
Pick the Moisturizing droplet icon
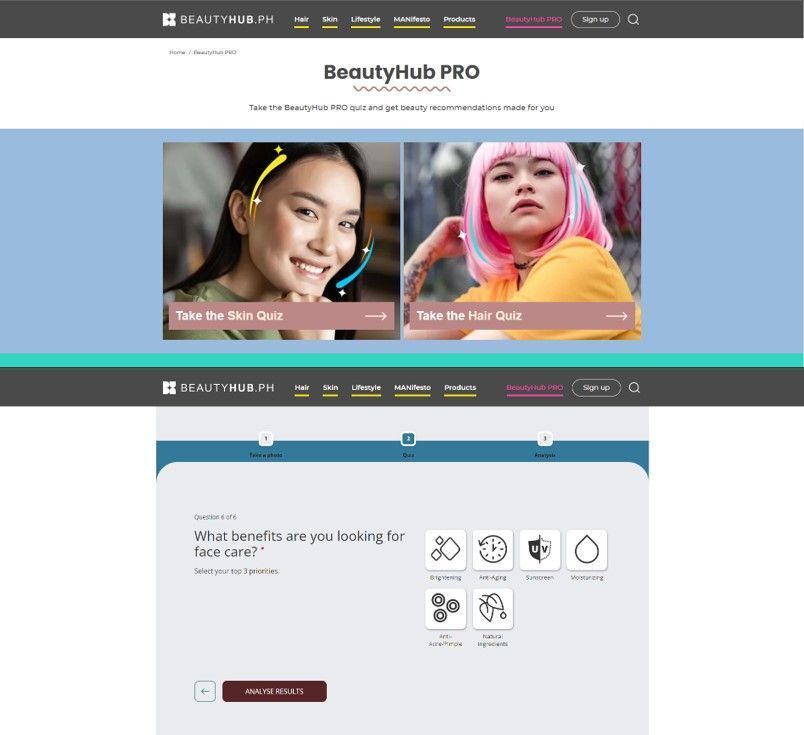point(586,549)
